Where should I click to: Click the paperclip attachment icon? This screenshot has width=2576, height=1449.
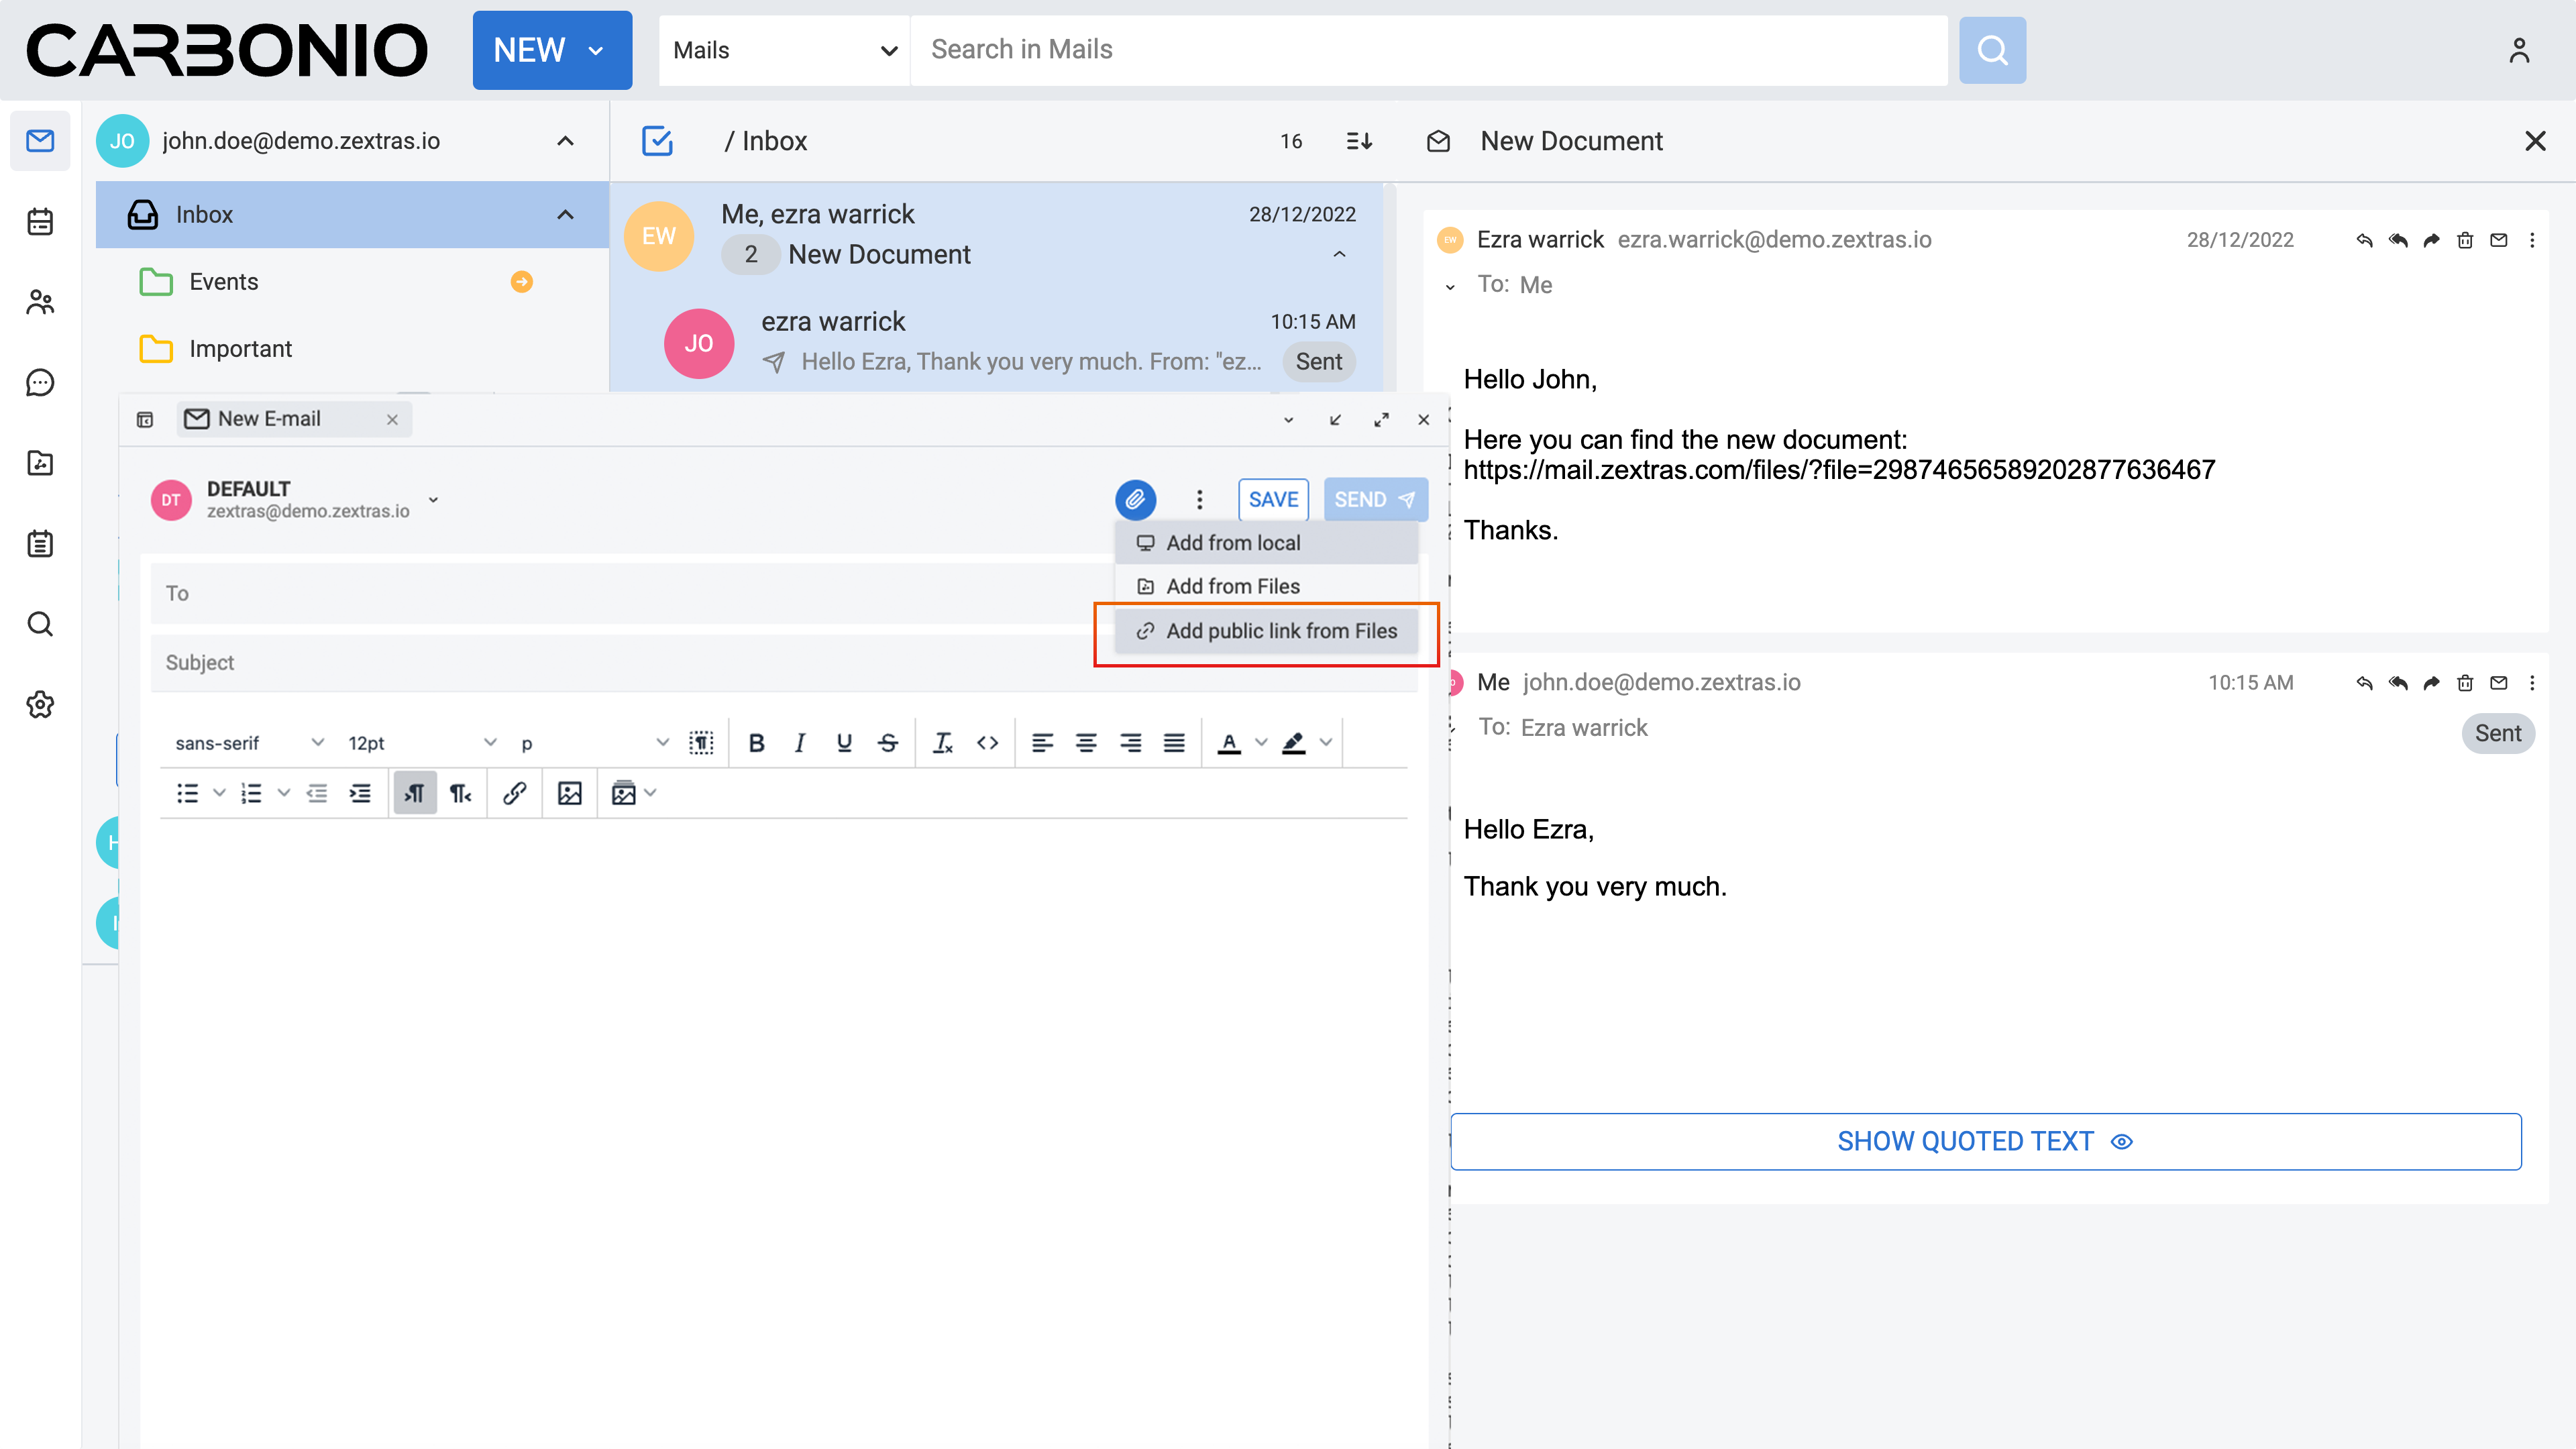[x=1135, y=499]
